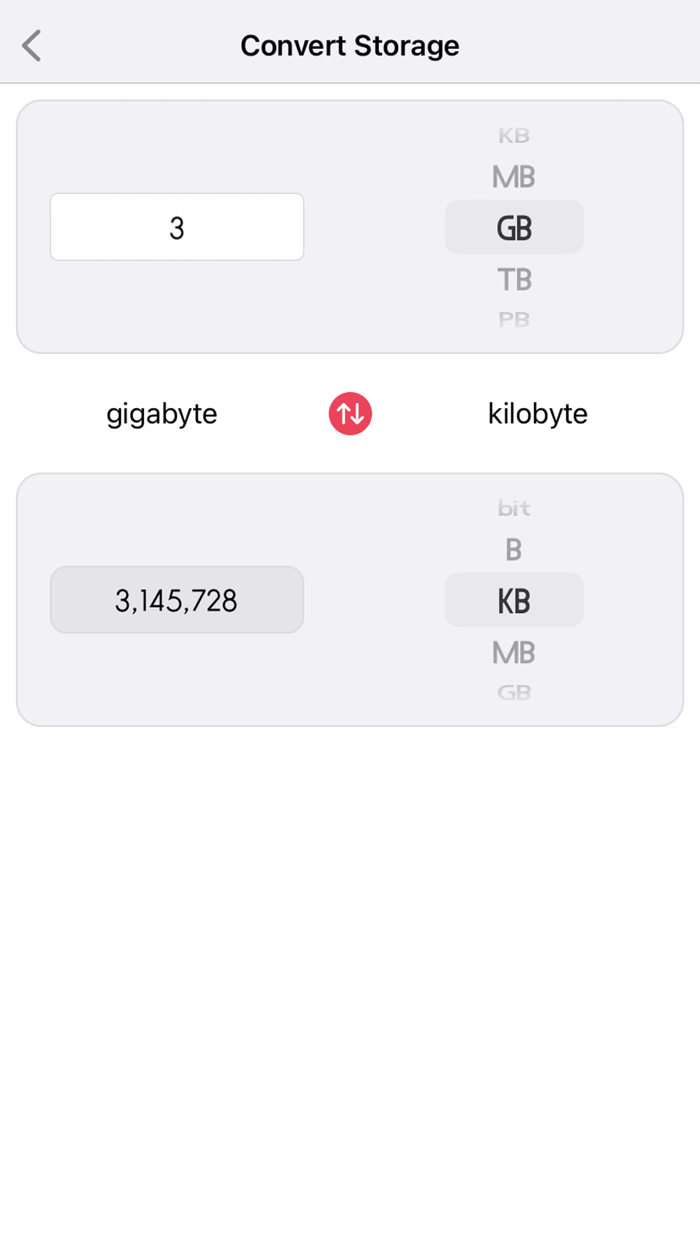The height and width of the screenshot is (1244, 700).
Task: Click the gigabyte label
Action: click(x=161, y=413)
